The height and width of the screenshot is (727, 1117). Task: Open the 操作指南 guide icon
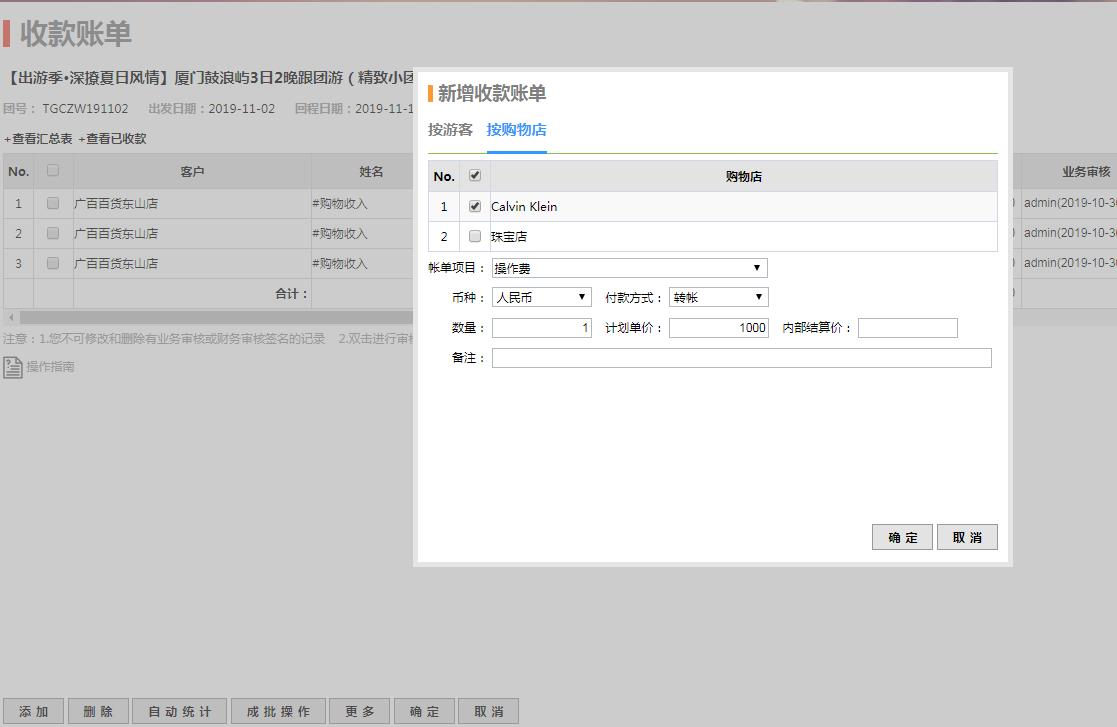(x=13, y=367)
